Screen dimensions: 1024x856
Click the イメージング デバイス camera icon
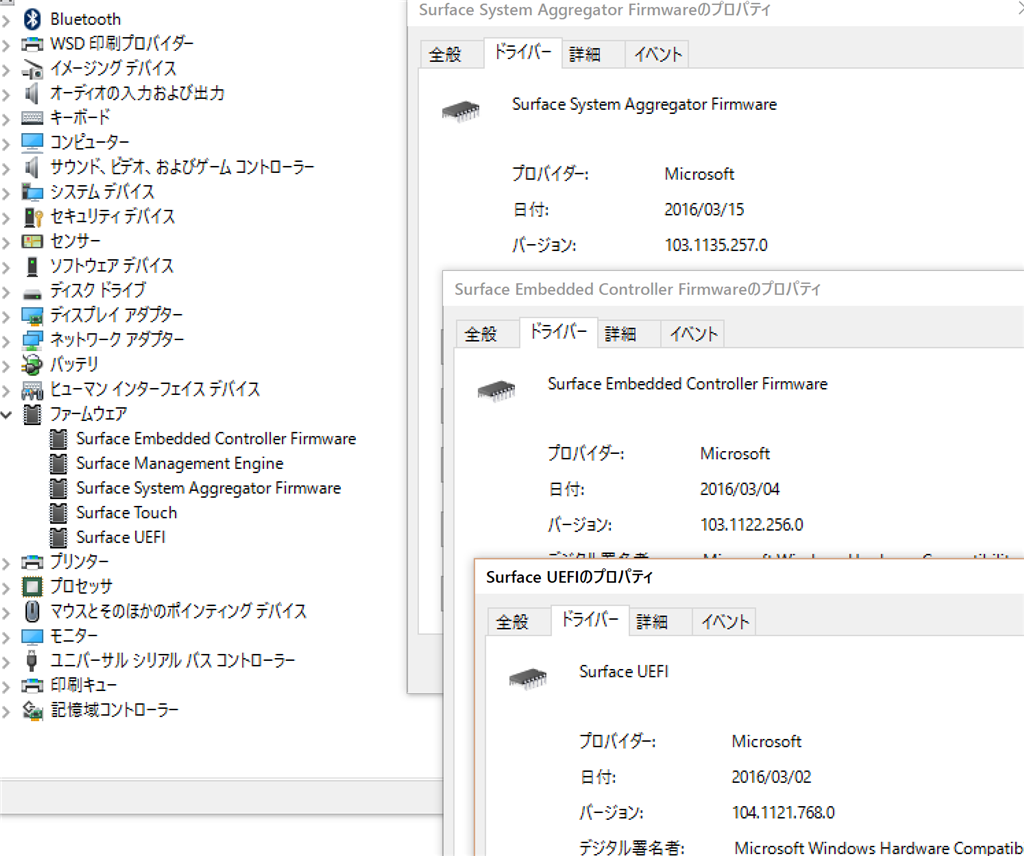[32, 69]
